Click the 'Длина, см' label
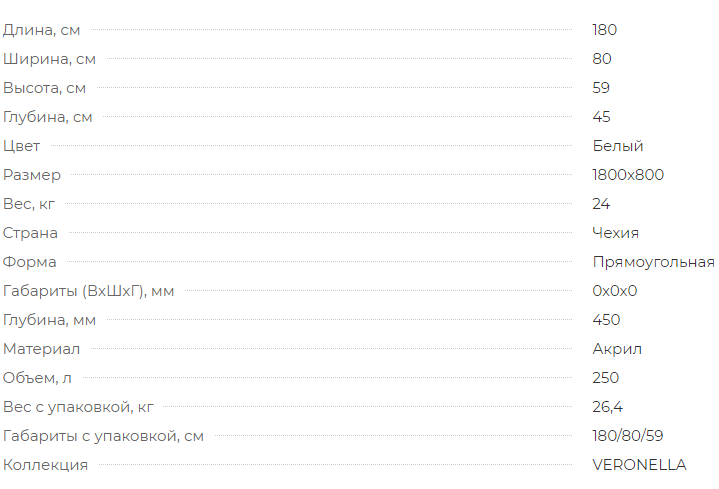Viewport: 719px width, 489px height. coord(41,30)
